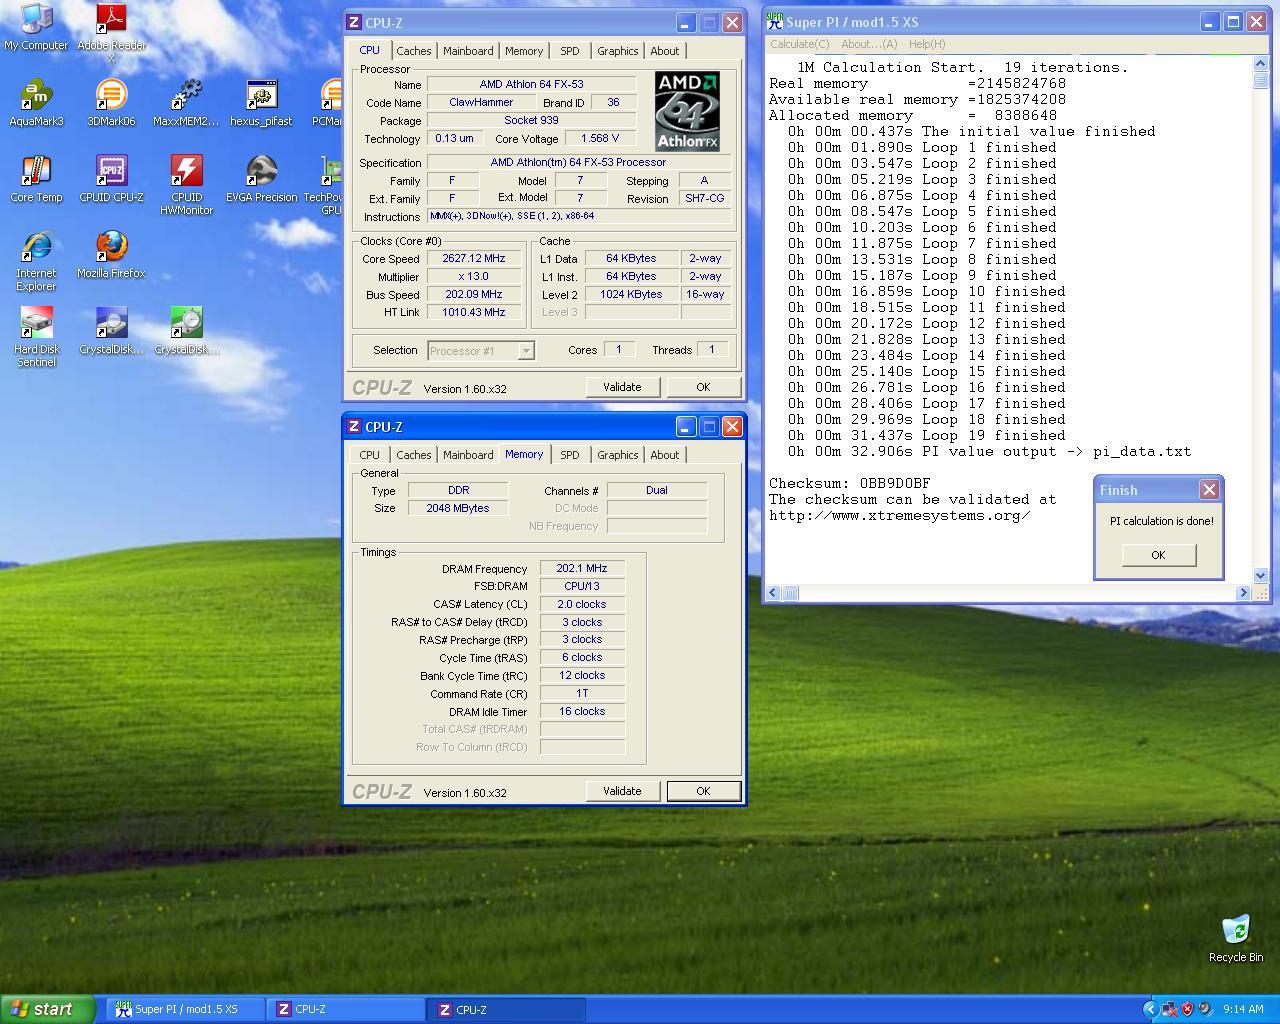1280x1024 pixels.
Task: Click the 9:14 AM taskbar clock
Action: 1243,1009
